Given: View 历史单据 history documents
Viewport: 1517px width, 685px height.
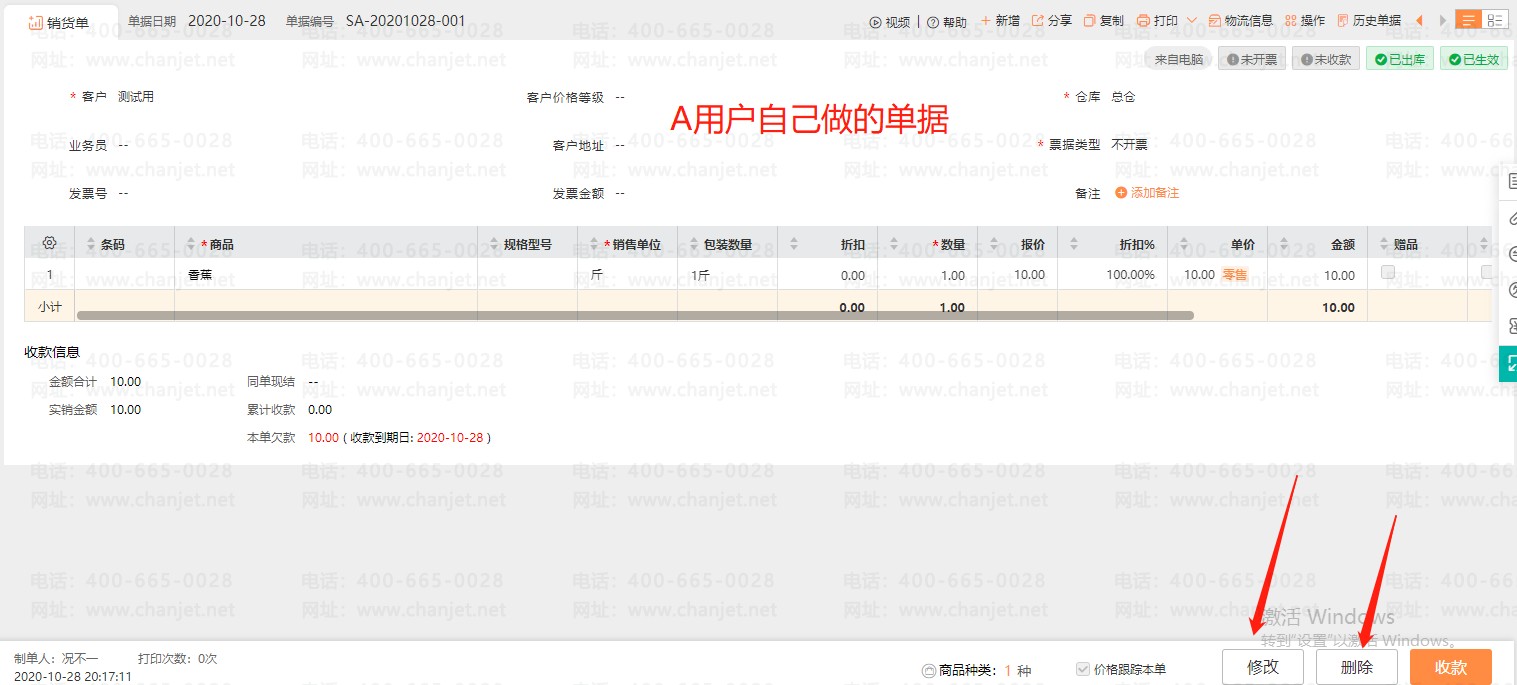Looking at the screenshot, I should [1369, 21].
